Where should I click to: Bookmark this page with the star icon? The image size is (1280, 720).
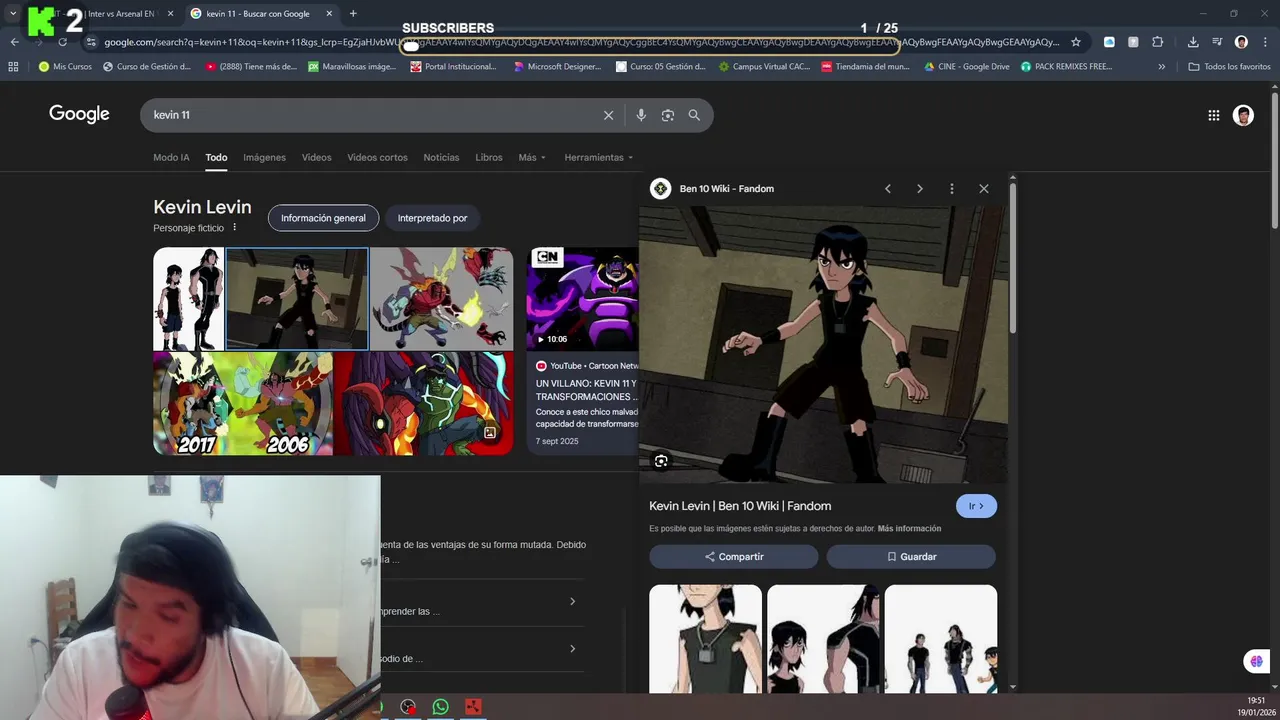[x=1076, y=42]
